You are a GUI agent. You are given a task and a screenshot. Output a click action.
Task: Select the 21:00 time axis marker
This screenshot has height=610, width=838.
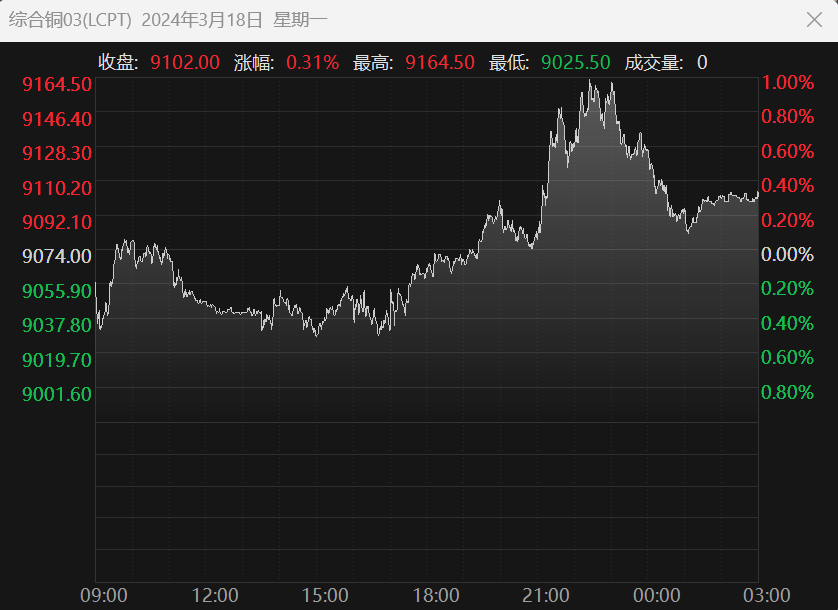tap(546, 596)
